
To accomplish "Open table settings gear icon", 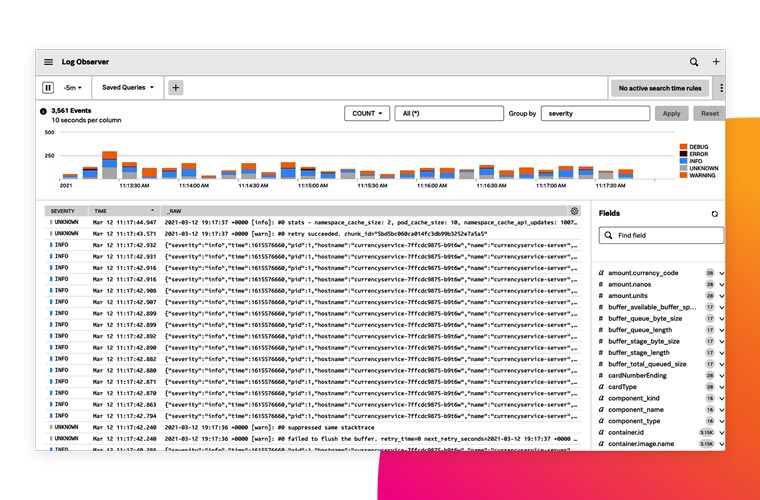I will coord(574,211).
